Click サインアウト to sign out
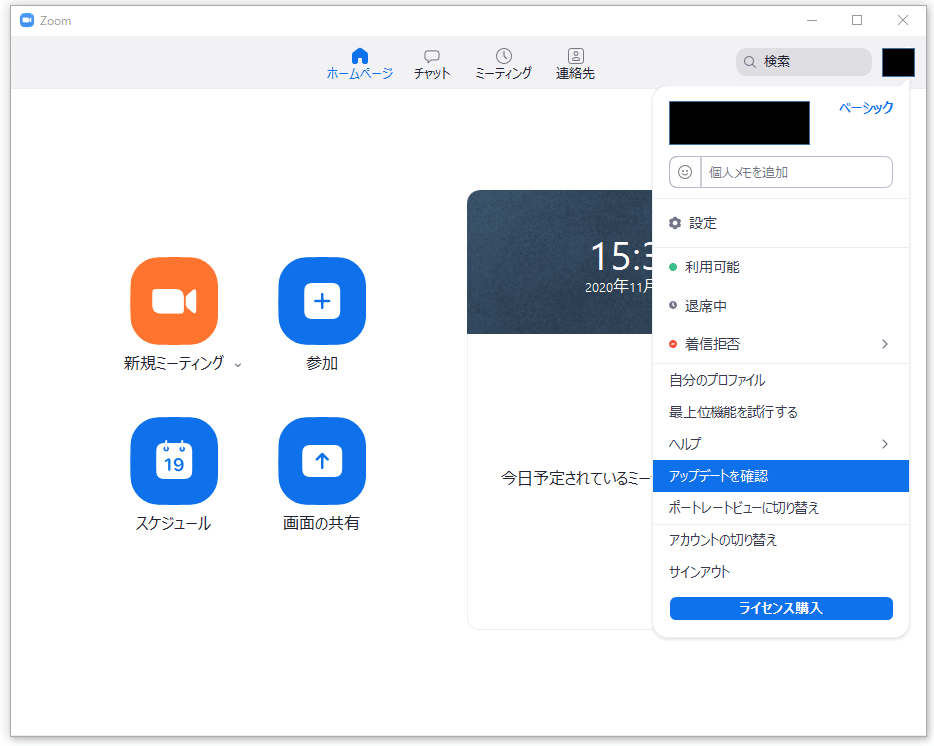This screenshot has width=934, height=746. coord(781,572)
